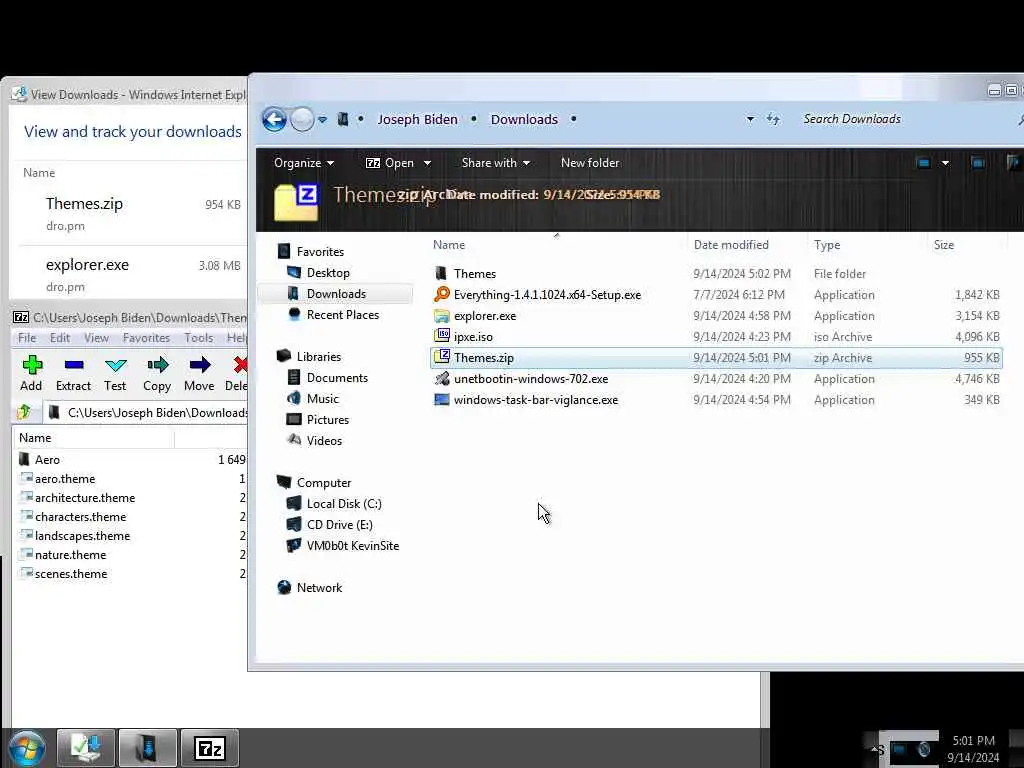Select the Aero folder in 7-Zip
Image resolution: width=1024 pixels, height=768 pixels.
point(47,459)
